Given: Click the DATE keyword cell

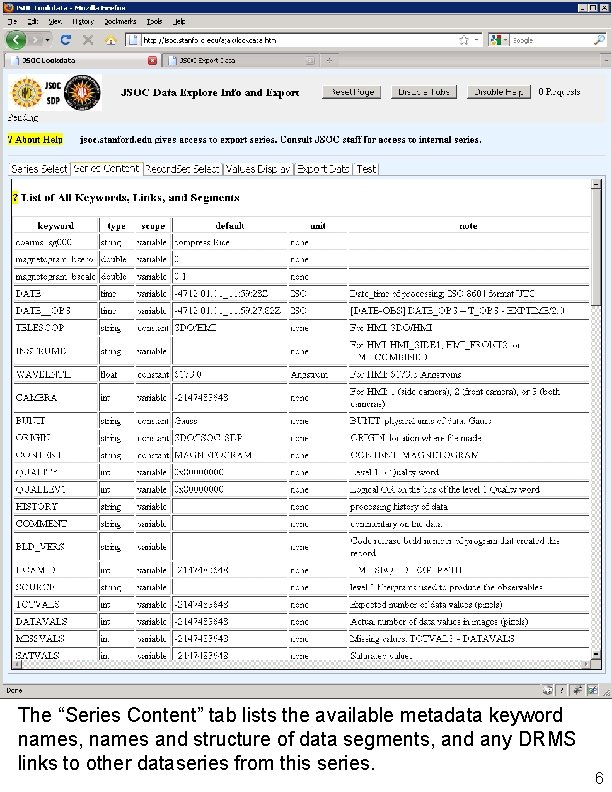Looking at the screenshot, I should click(56, 293).
